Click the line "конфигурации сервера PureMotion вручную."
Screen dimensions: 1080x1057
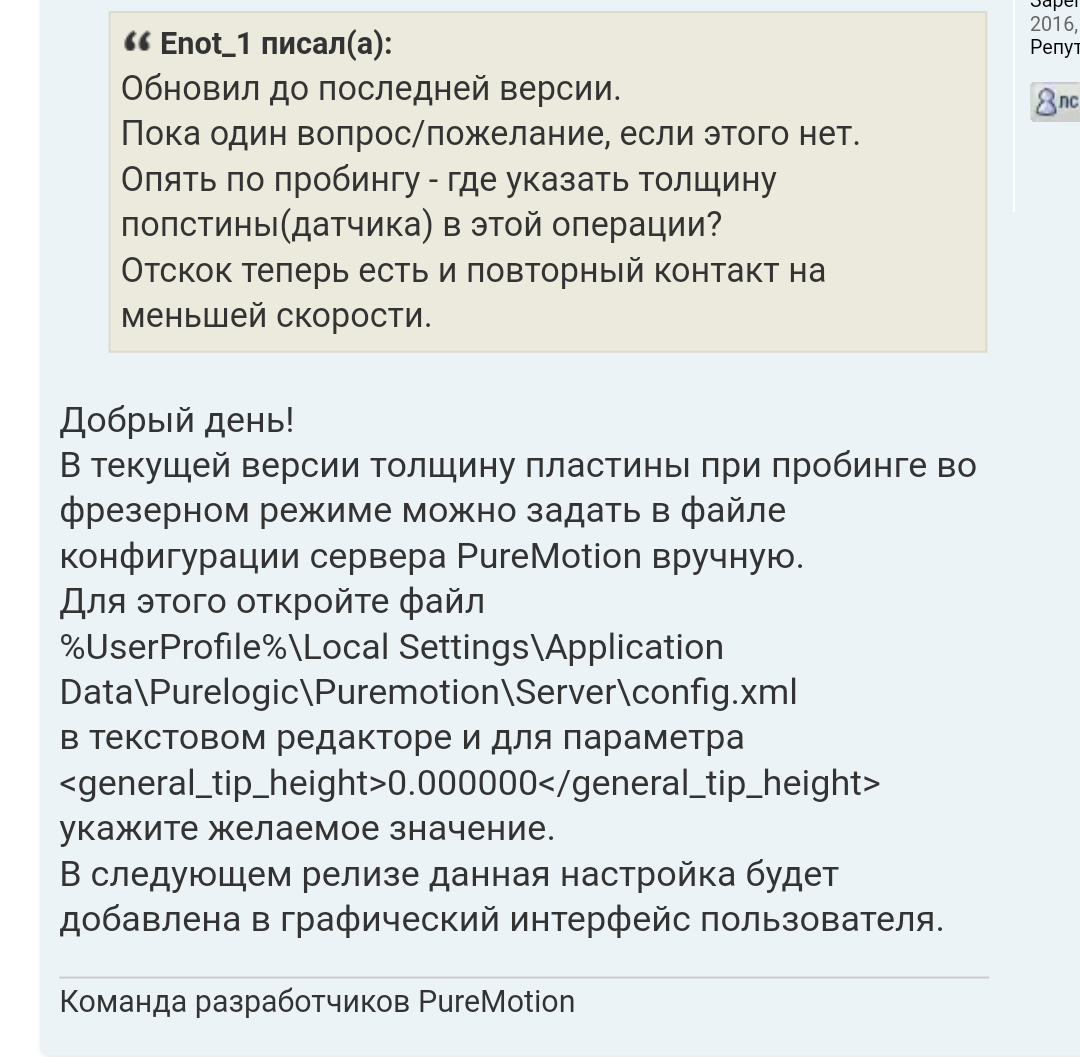[x=431, y=556]
